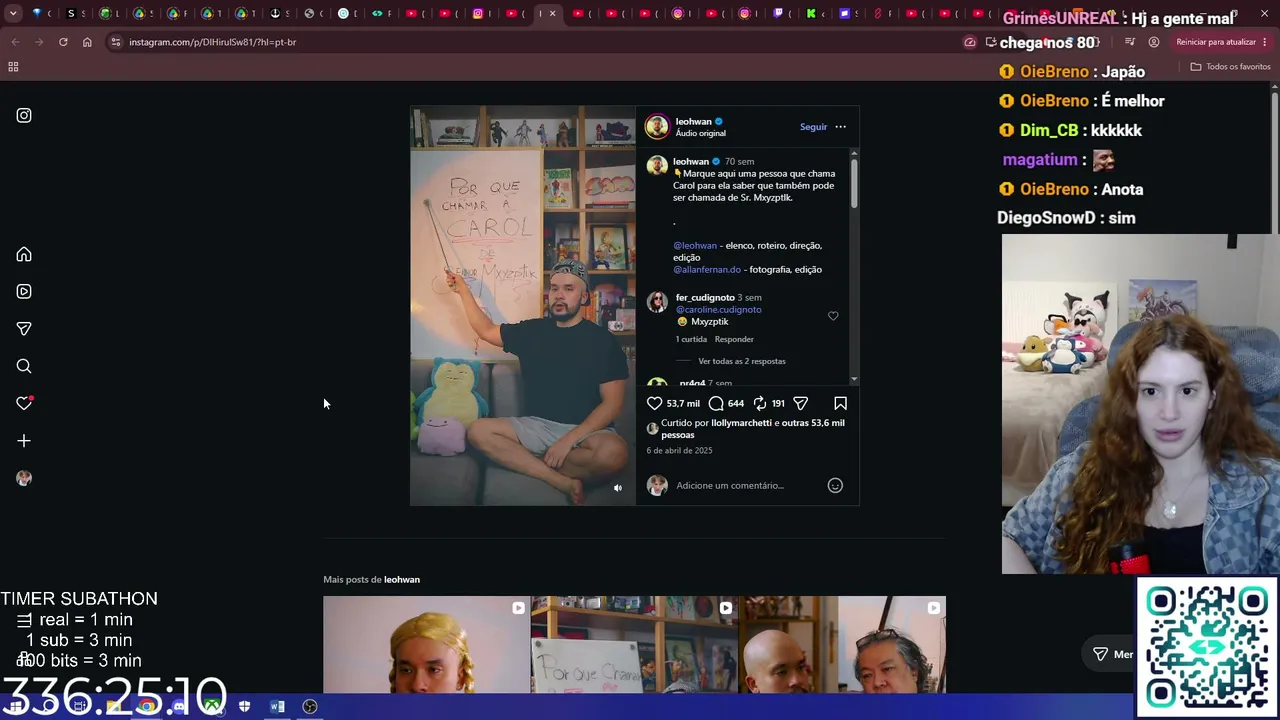Focus the Adicione um comentário field
This screenshot has height=720, width=1280.
748,486
